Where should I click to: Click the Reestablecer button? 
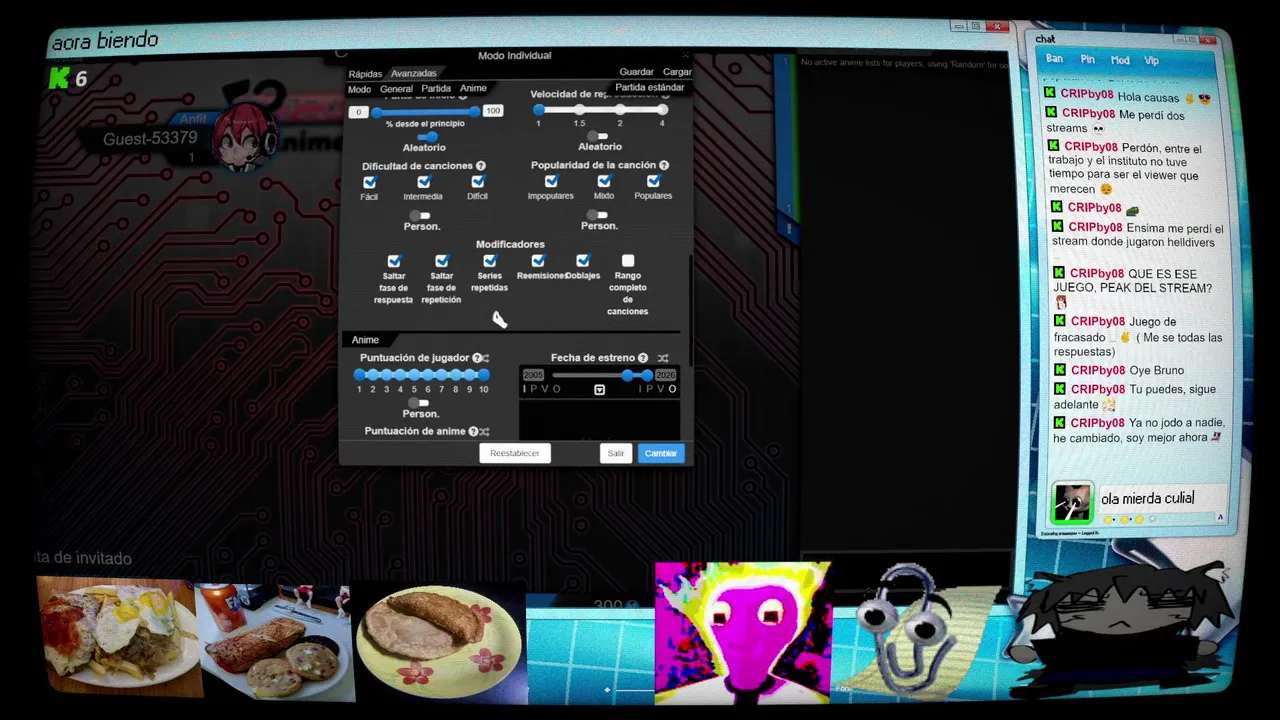pos(515,453)
